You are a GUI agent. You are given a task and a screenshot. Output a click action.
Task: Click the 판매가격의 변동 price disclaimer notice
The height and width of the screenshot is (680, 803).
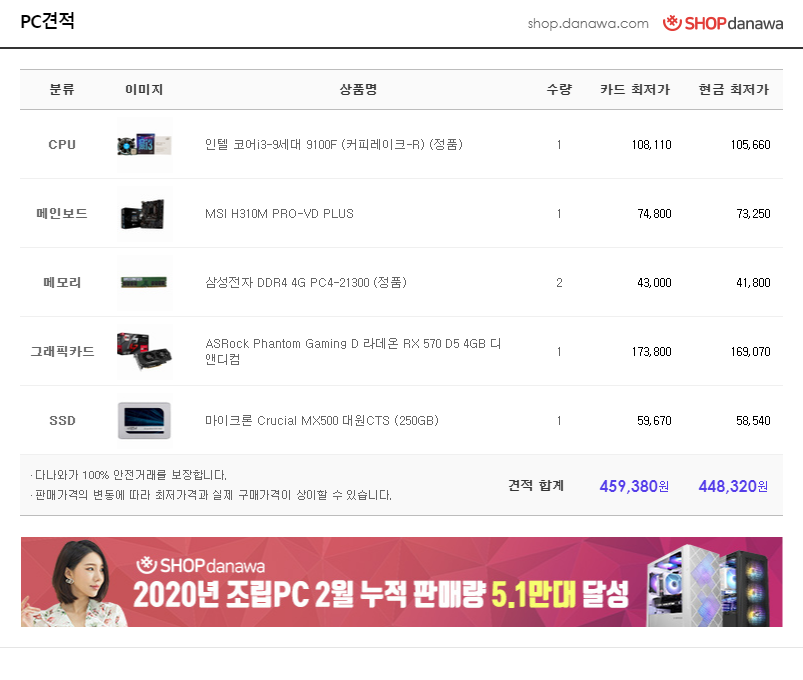point(211,495)
